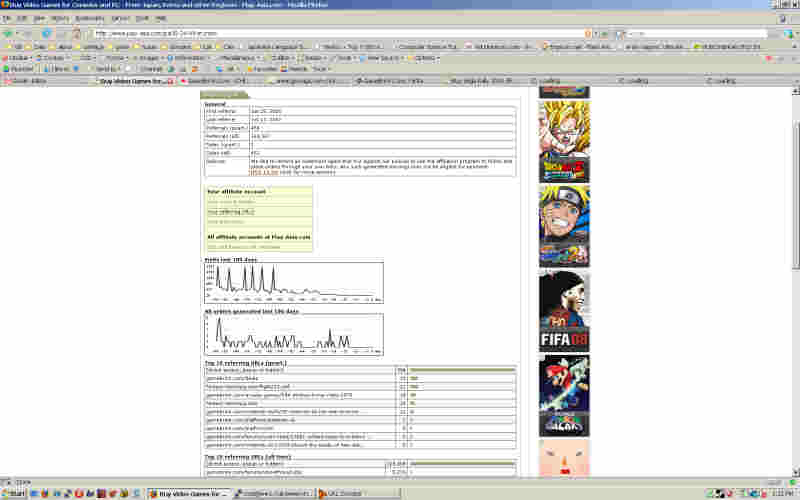Open the Naruto game cover thumbnail
Screen dimensions: 800x500
click(x=564, y=226)
